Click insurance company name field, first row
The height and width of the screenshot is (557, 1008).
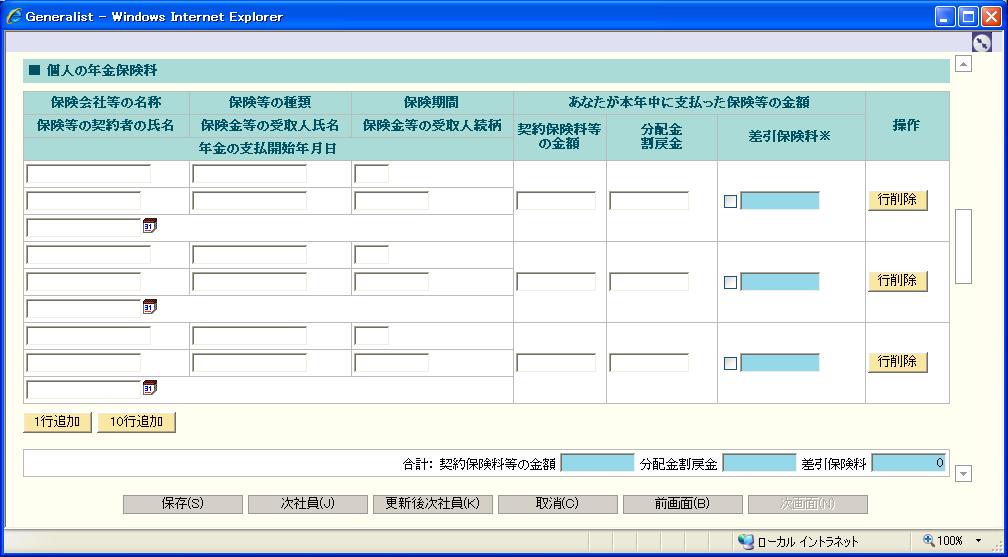pos(89,174)
